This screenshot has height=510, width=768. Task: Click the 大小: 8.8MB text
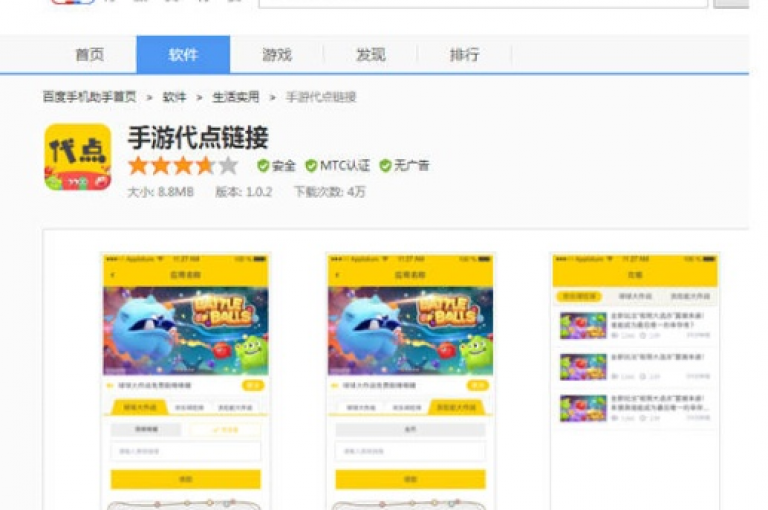(x=161, y=192)
